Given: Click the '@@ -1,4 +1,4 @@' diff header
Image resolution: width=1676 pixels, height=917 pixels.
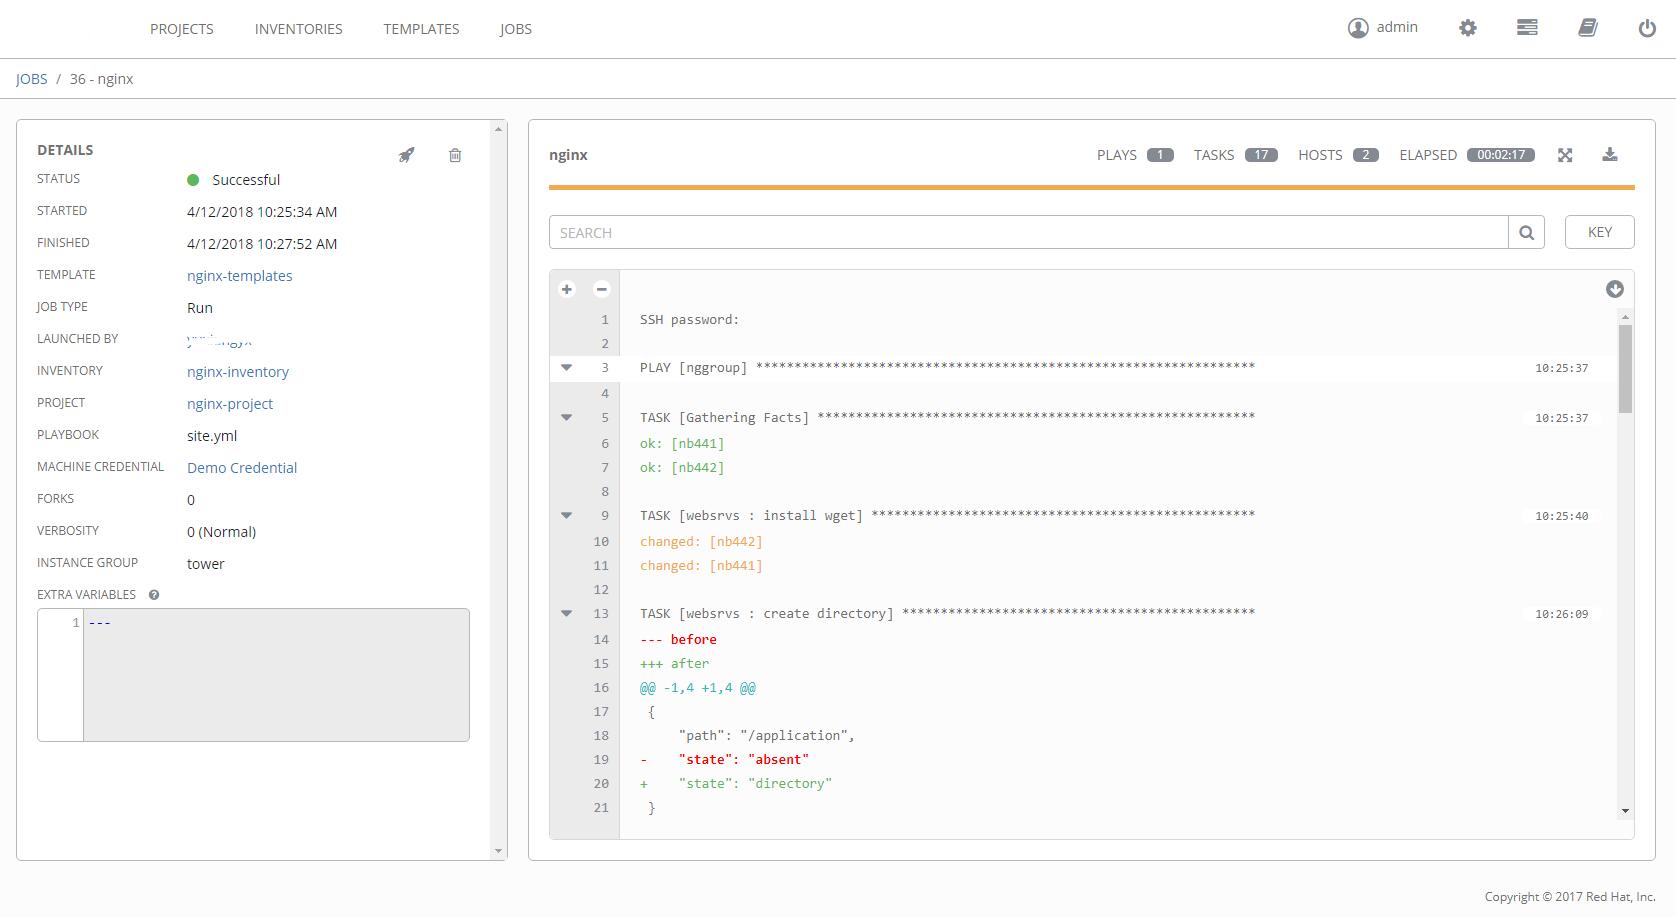Looking at the screenshot, I should pyautogui.click(x=698, y=687).
